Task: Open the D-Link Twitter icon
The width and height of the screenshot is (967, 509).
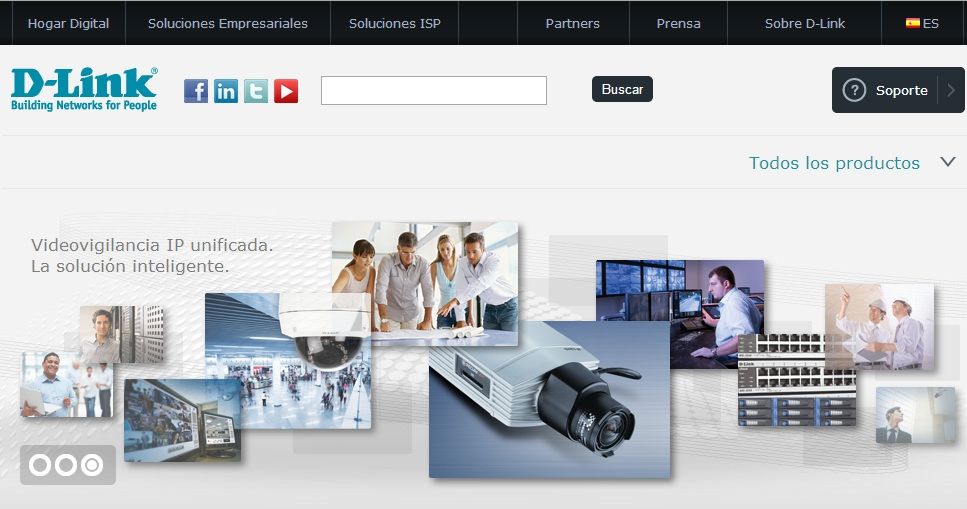Action: coord(256,91)
